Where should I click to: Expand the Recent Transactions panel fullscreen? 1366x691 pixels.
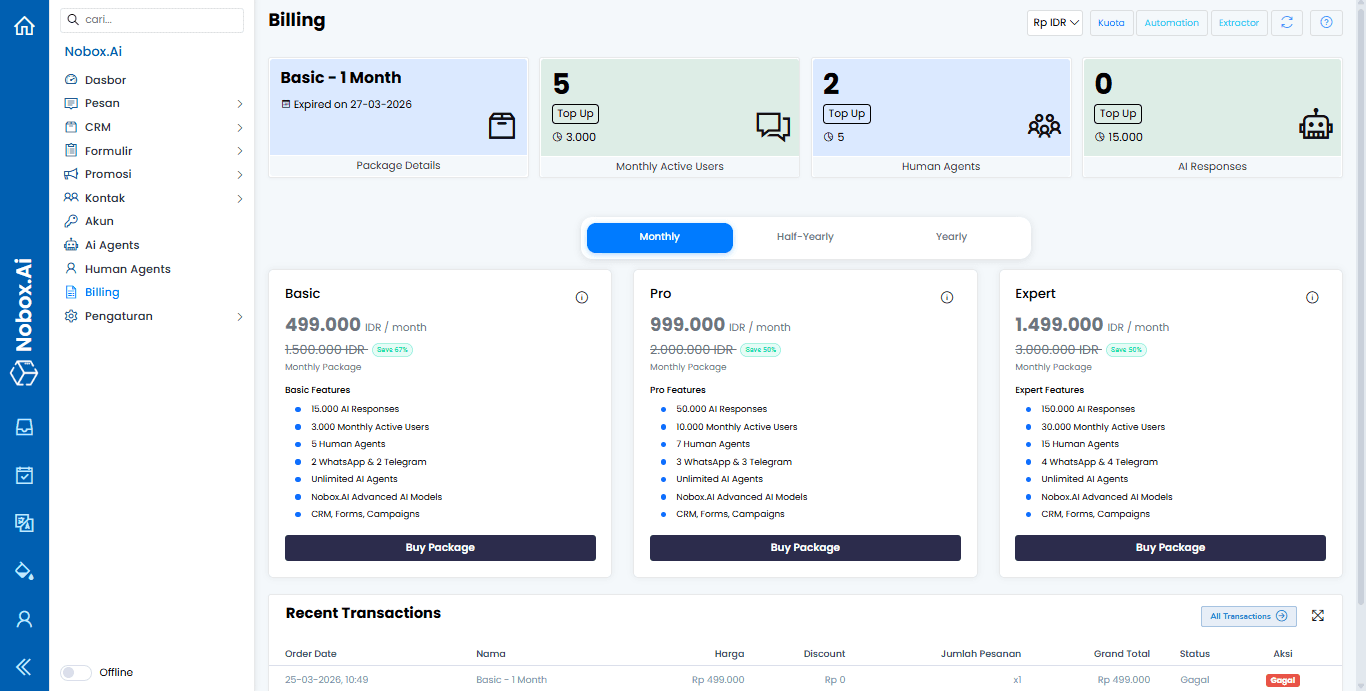(x=1318, y=616)
